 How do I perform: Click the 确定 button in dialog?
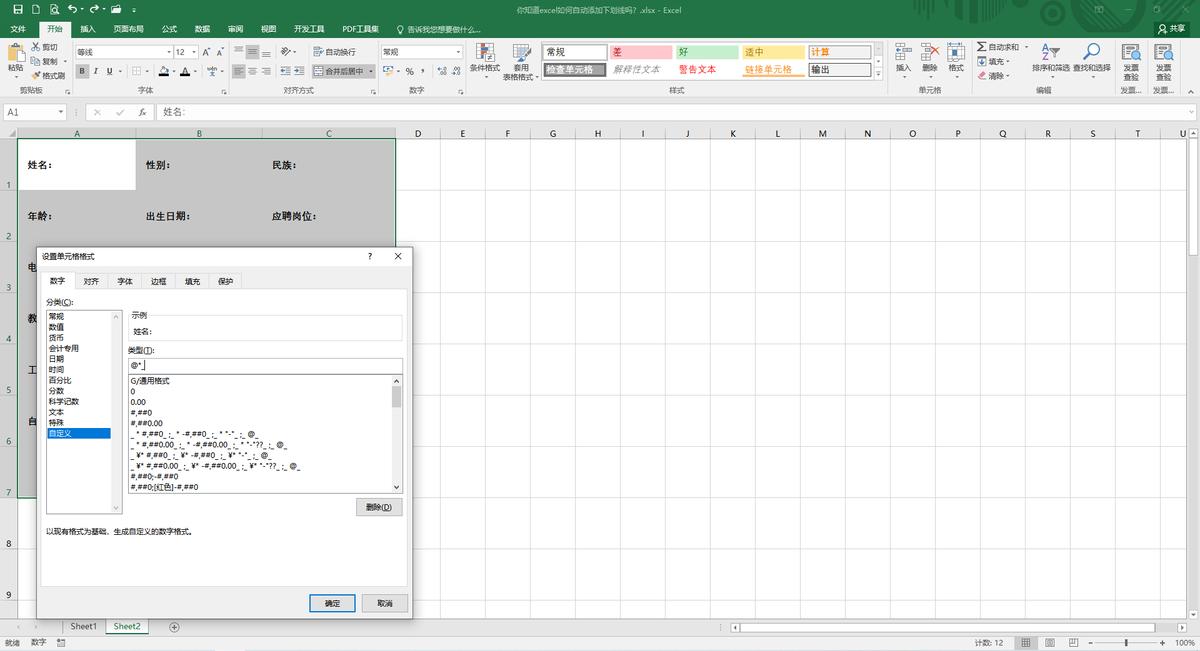pyautogui.click(x=332, y=603)
